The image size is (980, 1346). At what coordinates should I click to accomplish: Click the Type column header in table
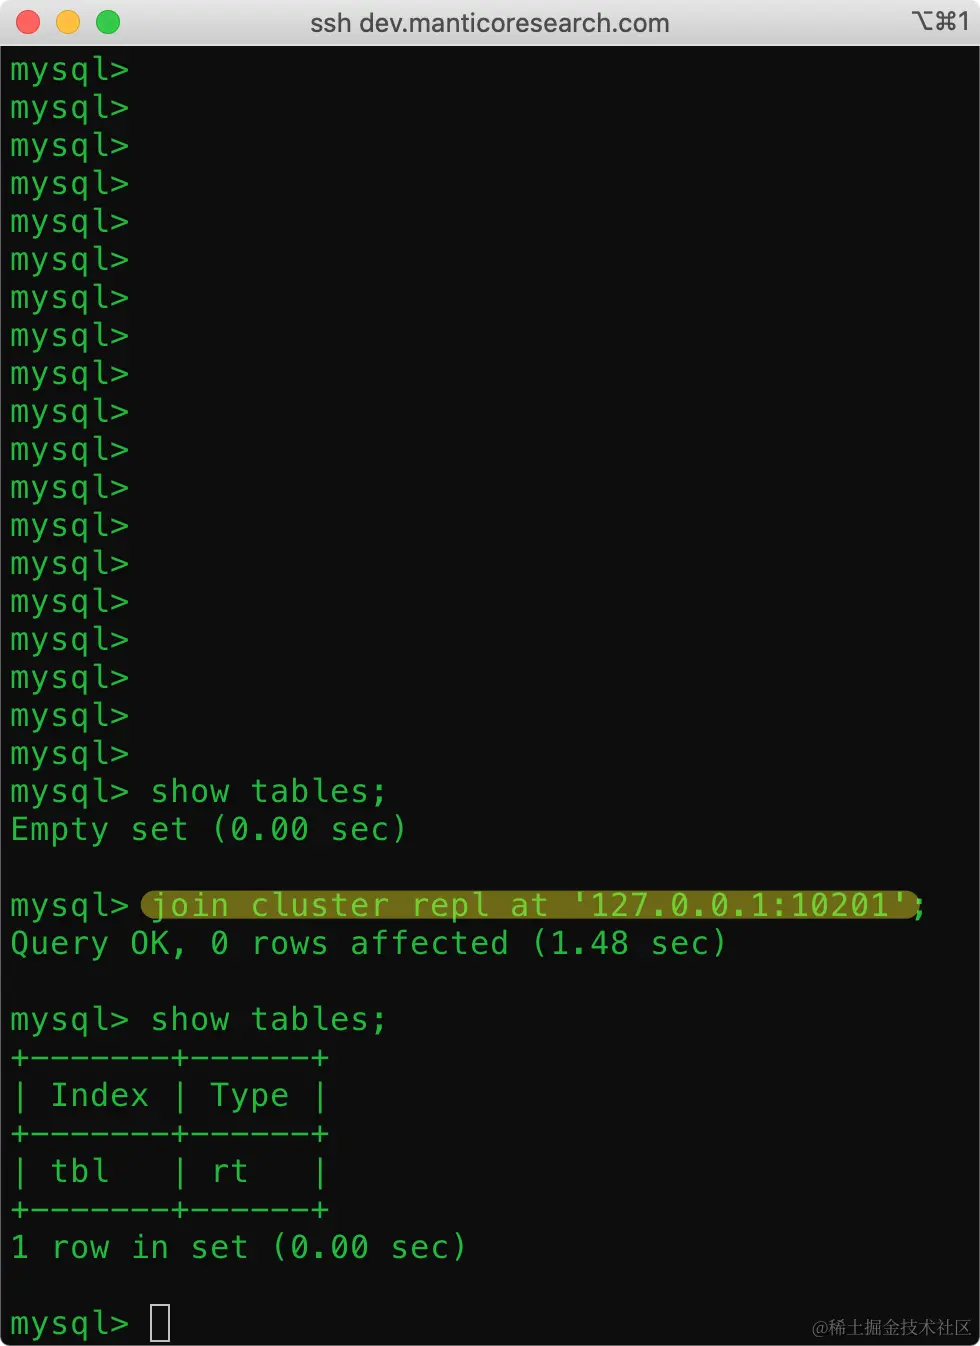[x=249, y=1095]
